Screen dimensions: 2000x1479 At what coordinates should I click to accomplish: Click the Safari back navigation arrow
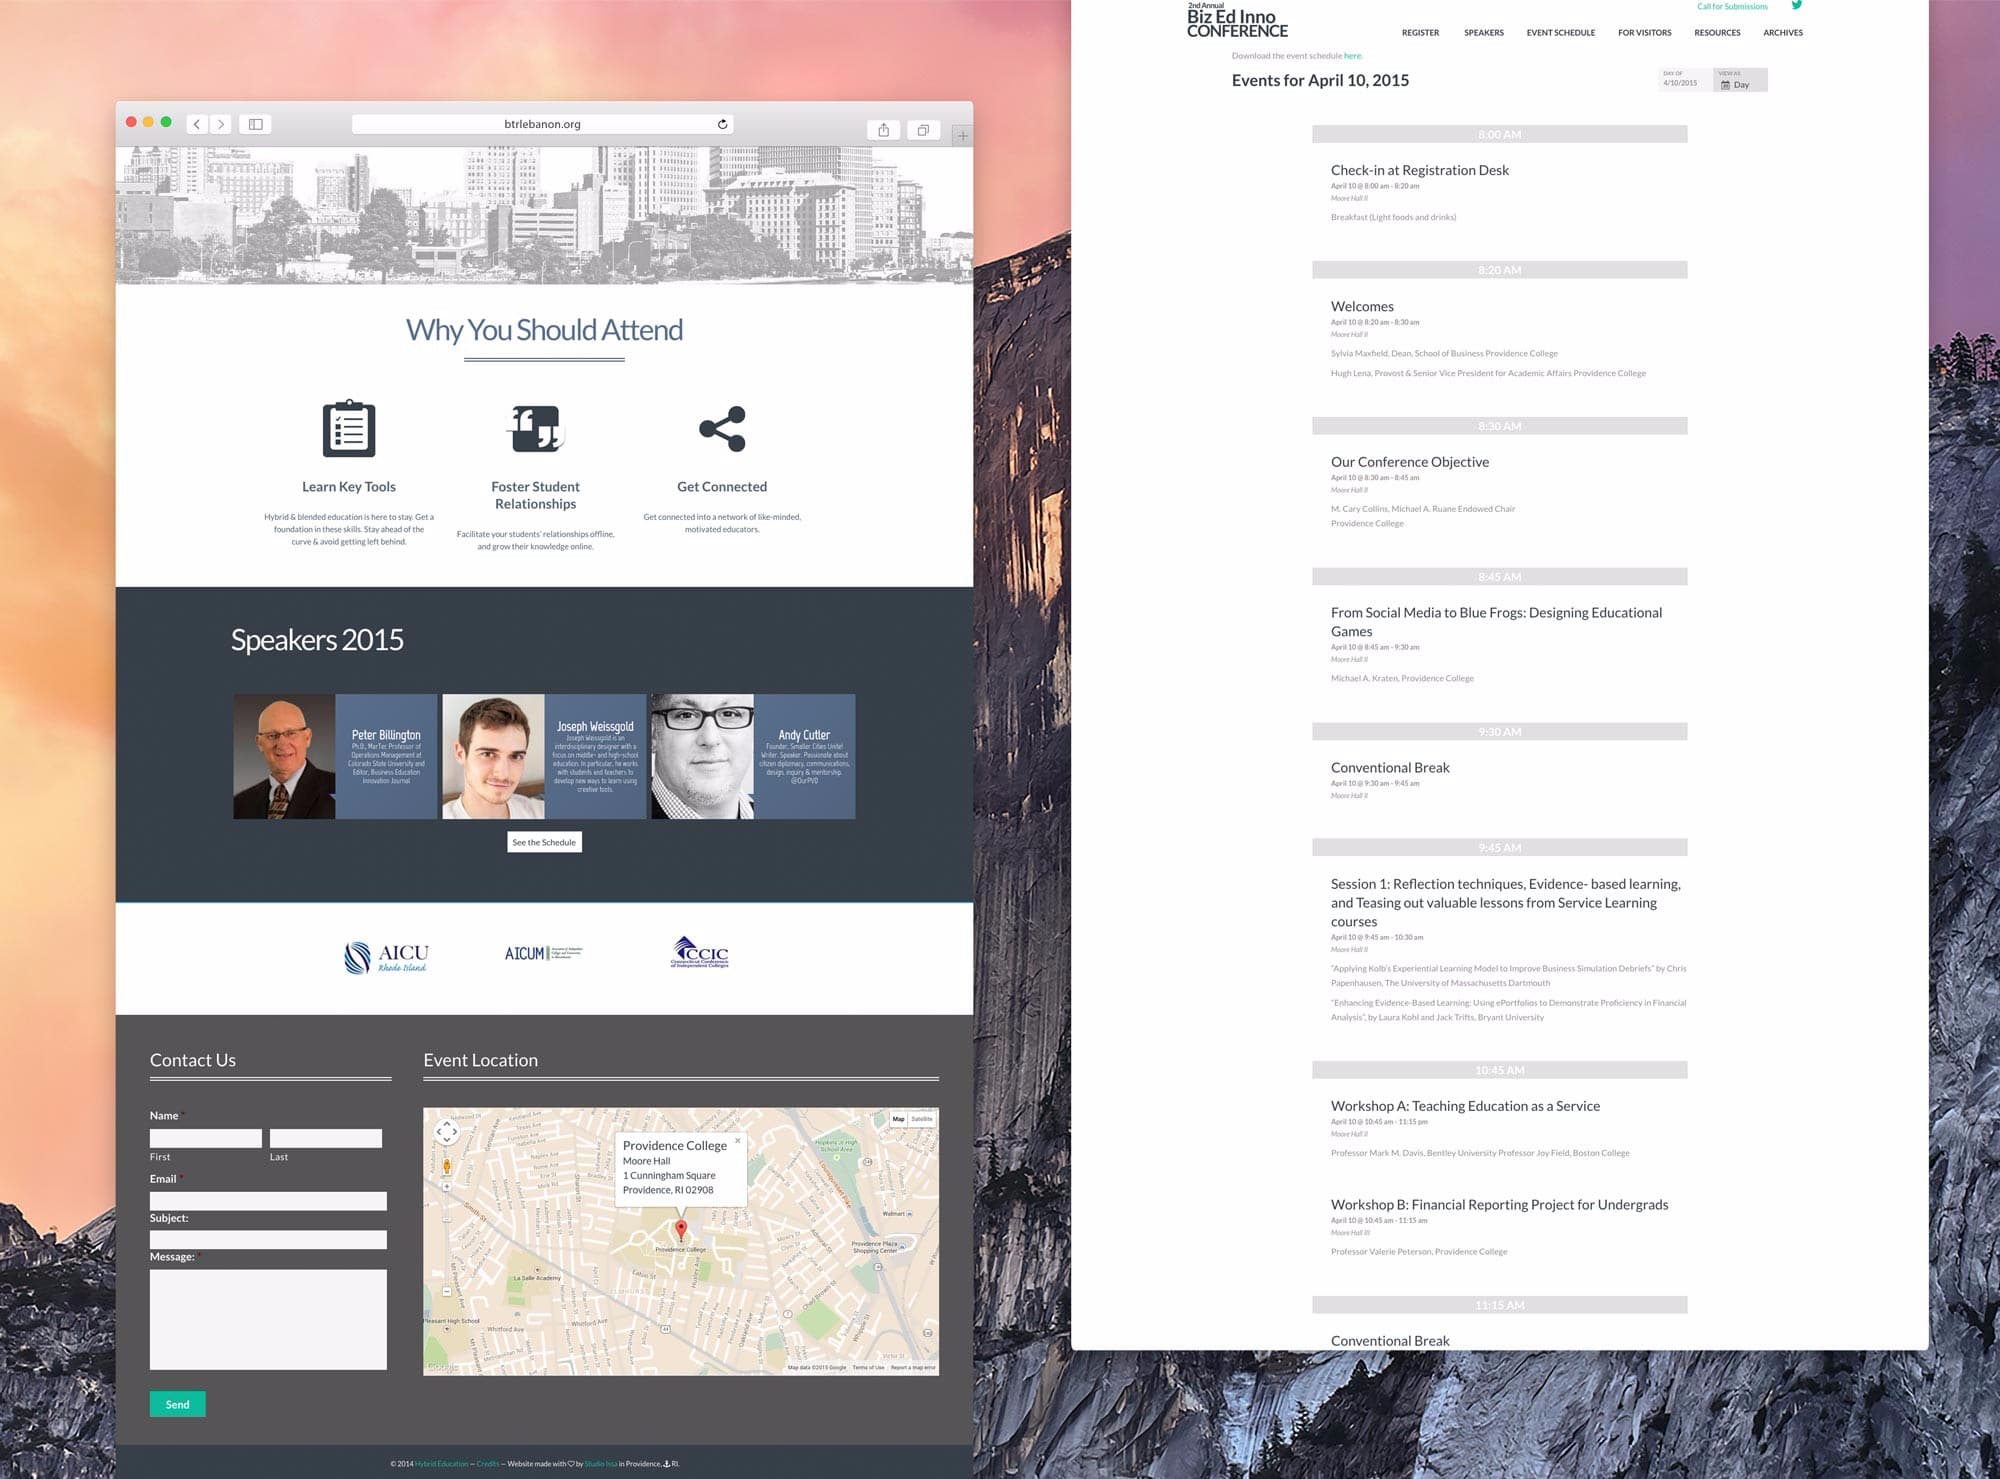click(197, 124)
